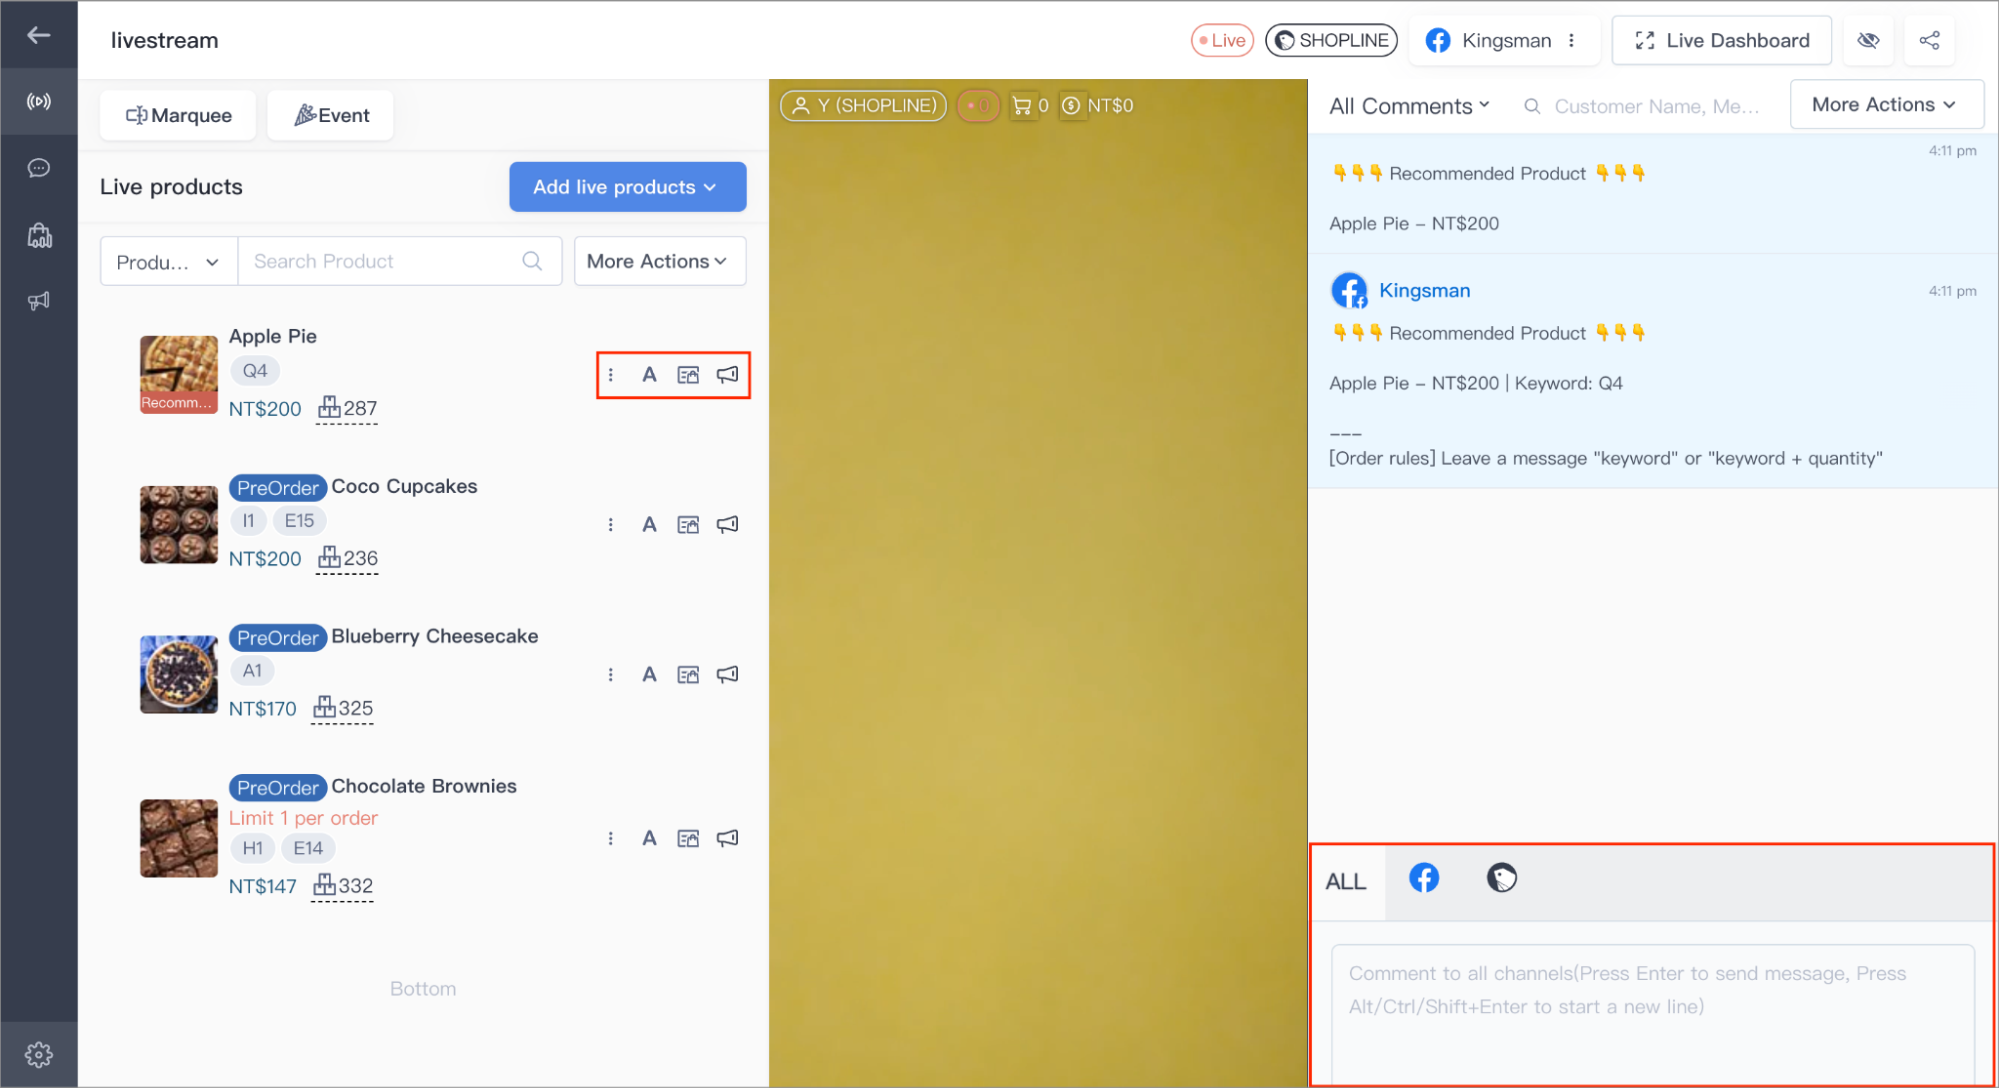Open settings gear in sidebar
This screenshot has width=1999, height=1089.
click(39, 1054)
